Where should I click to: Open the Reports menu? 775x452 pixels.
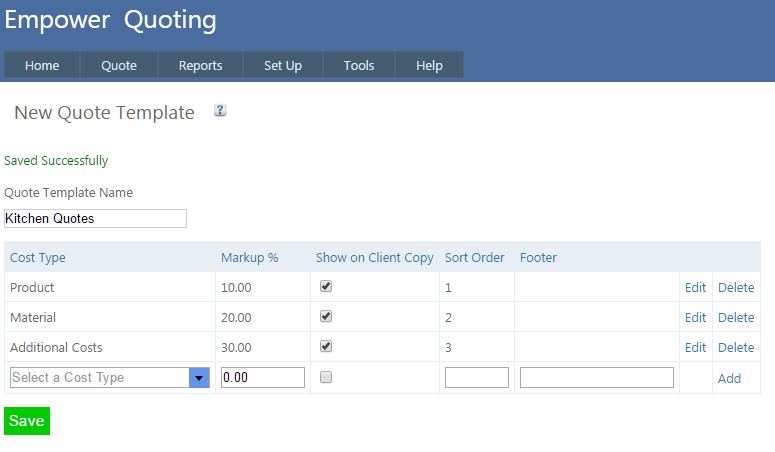coord(200,66)
